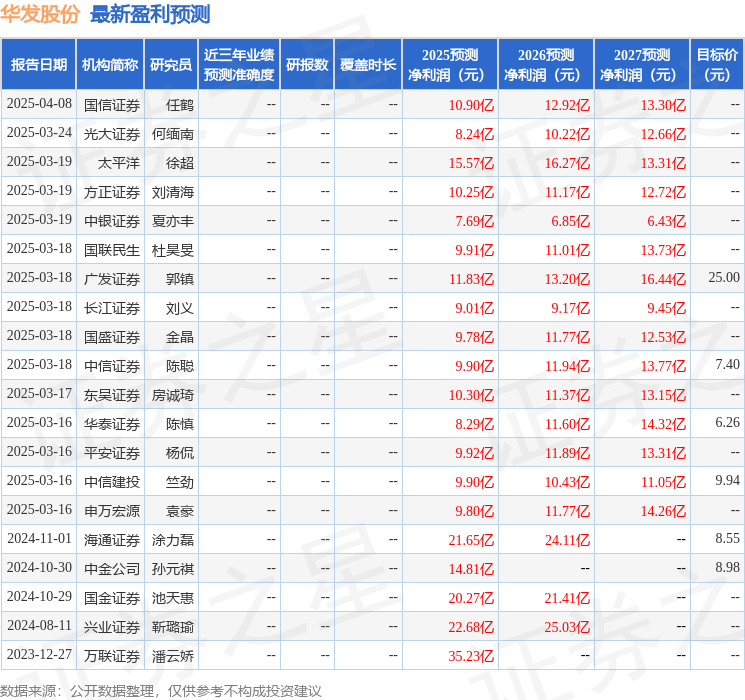
Task: Select the 方正证券 institution cell
Action: tap(112, 192)
